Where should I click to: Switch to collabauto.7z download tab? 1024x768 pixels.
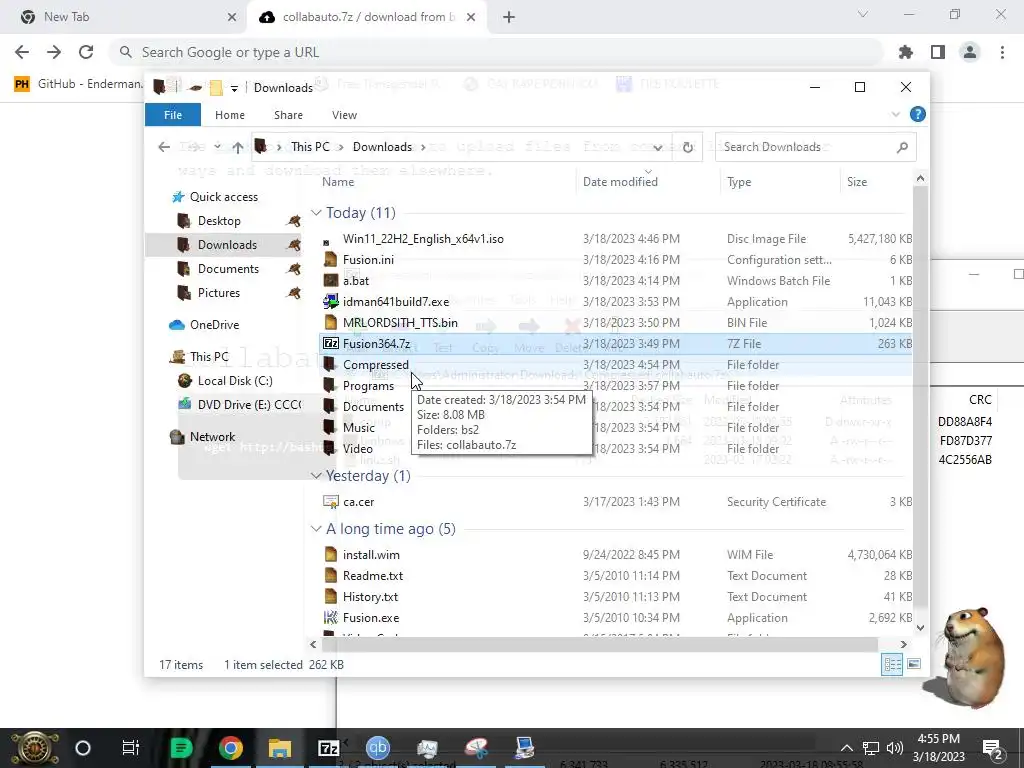[367, 17]
